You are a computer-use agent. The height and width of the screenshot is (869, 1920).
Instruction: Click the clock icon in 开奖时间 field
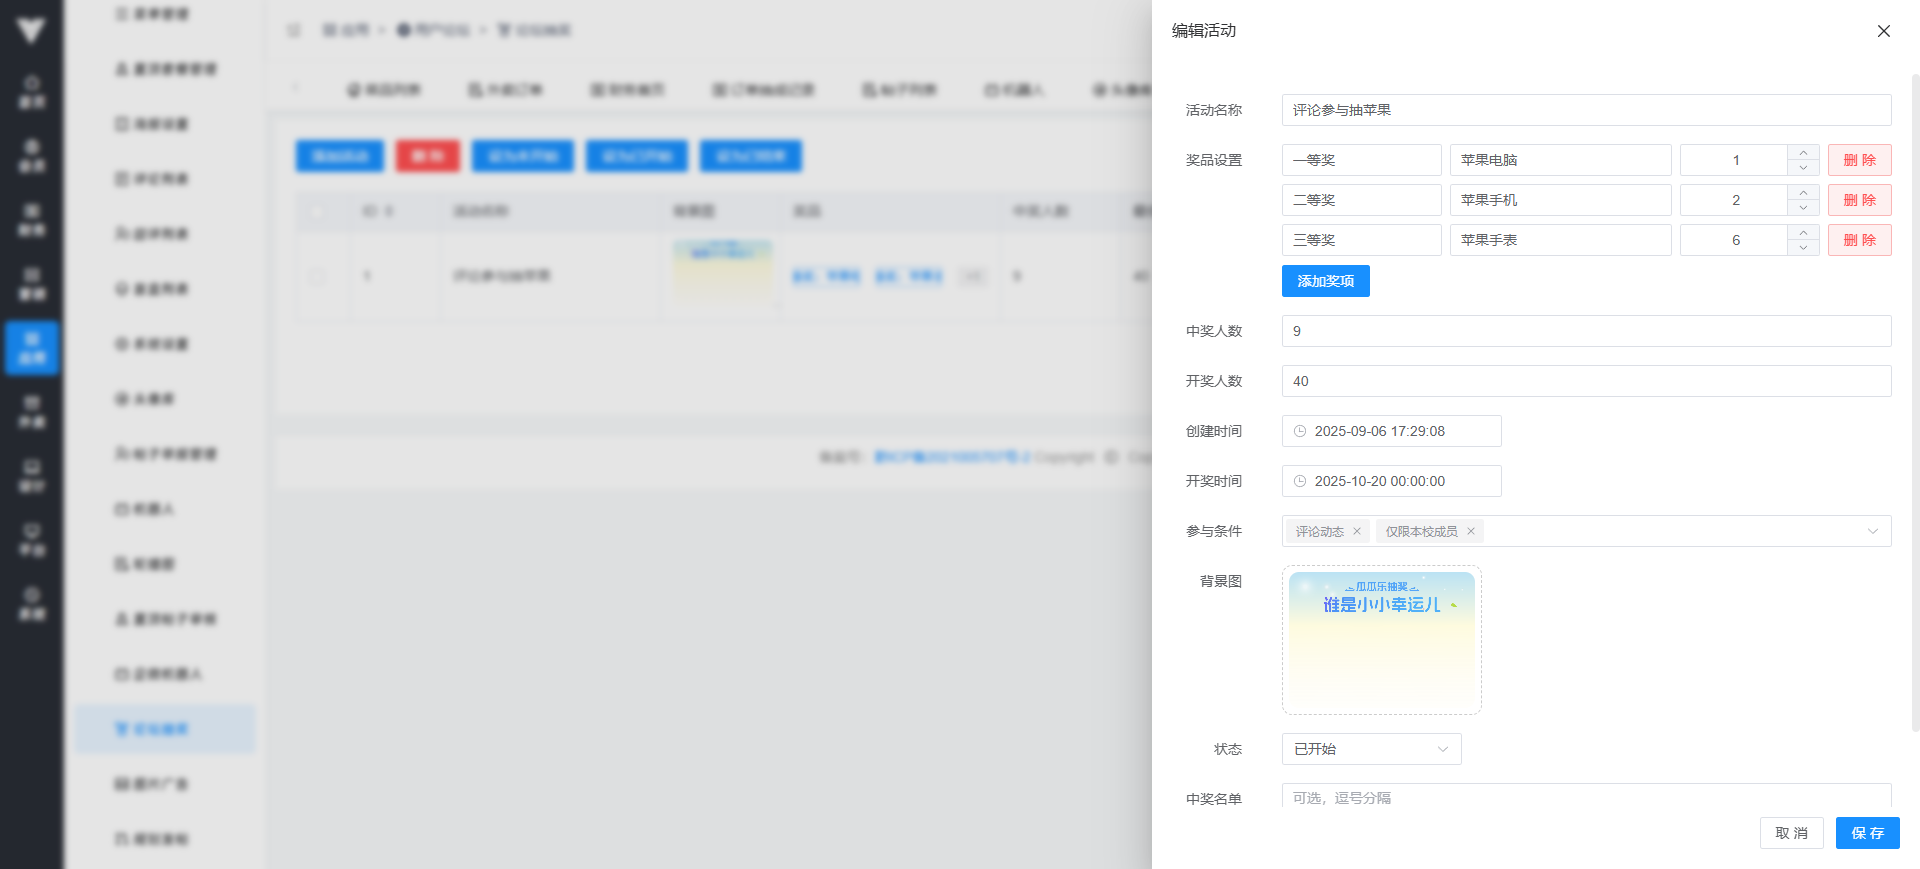1300,481
